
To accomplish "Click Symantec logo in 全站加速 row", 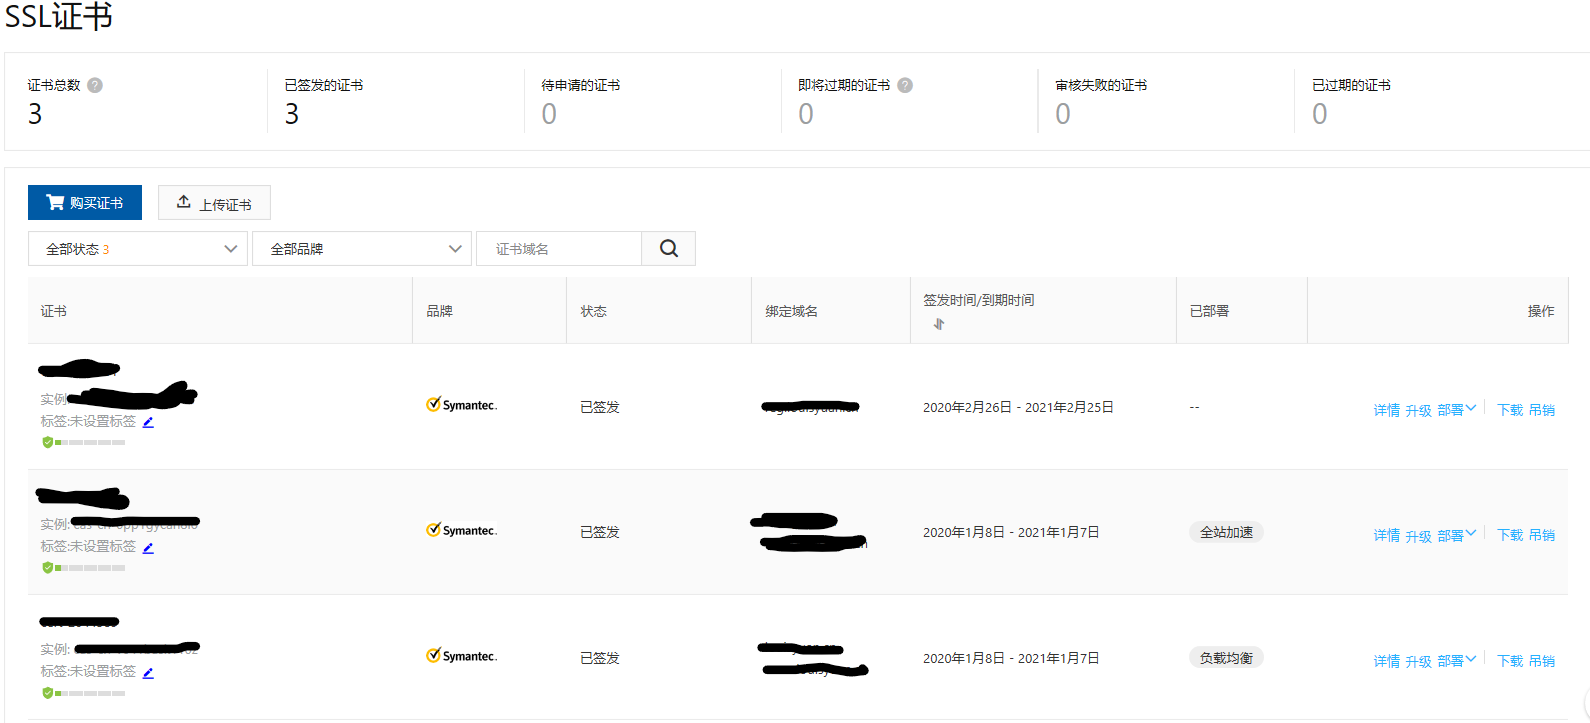I will 461,530.
